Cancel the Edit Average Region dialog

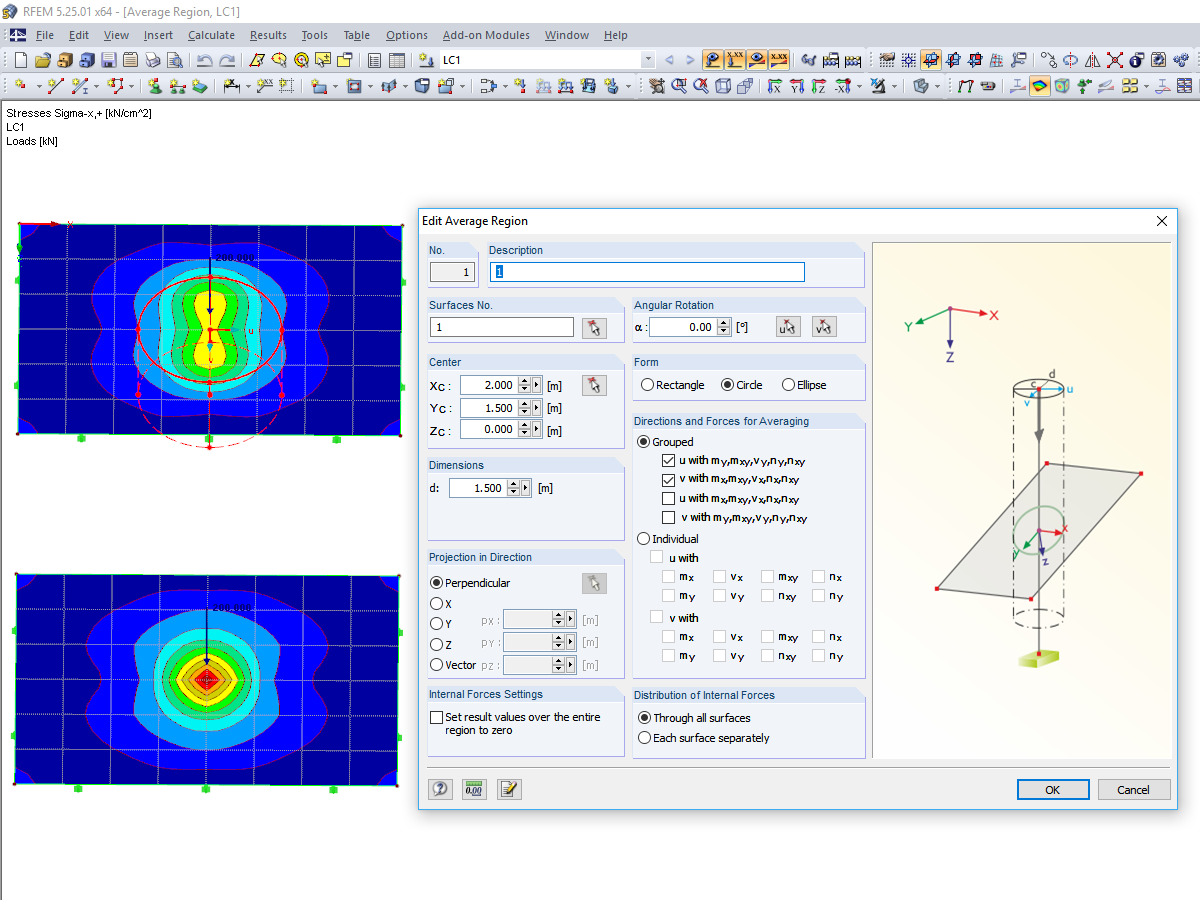(x=1134, y=789)
